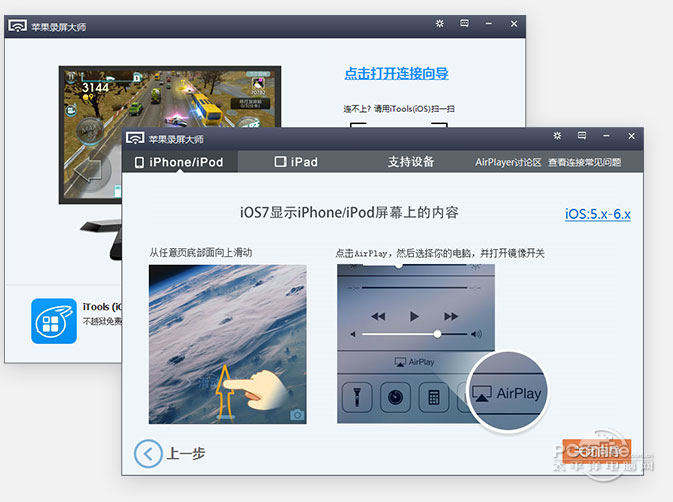Click the camera icon in swipe-up image corner
The height and width of the screenshot is (502, 673).
[x=297, y=414]
